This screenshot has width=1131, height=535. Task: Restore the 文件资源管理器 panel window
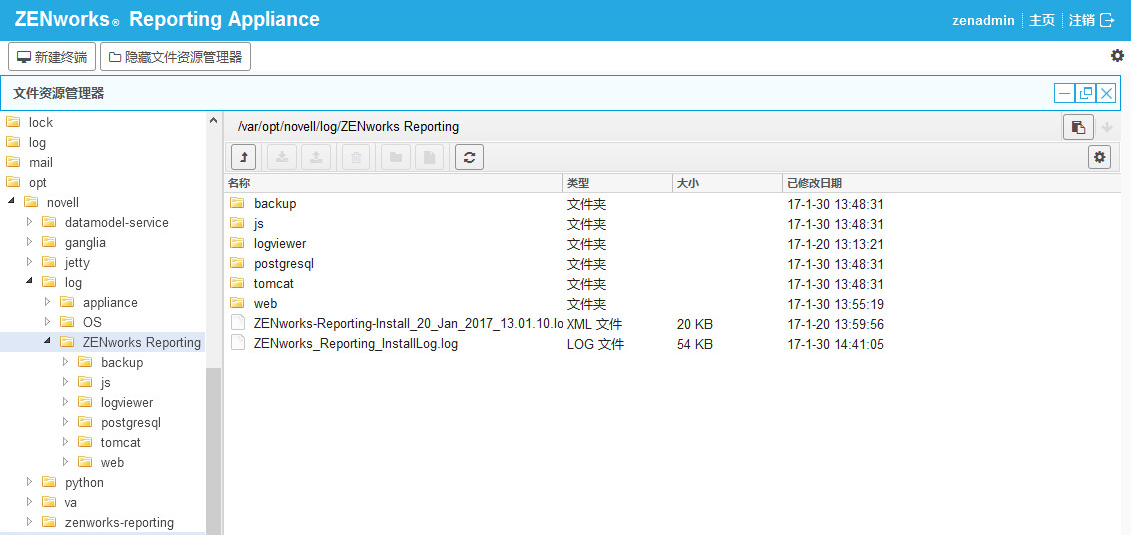pos(1085,93)
